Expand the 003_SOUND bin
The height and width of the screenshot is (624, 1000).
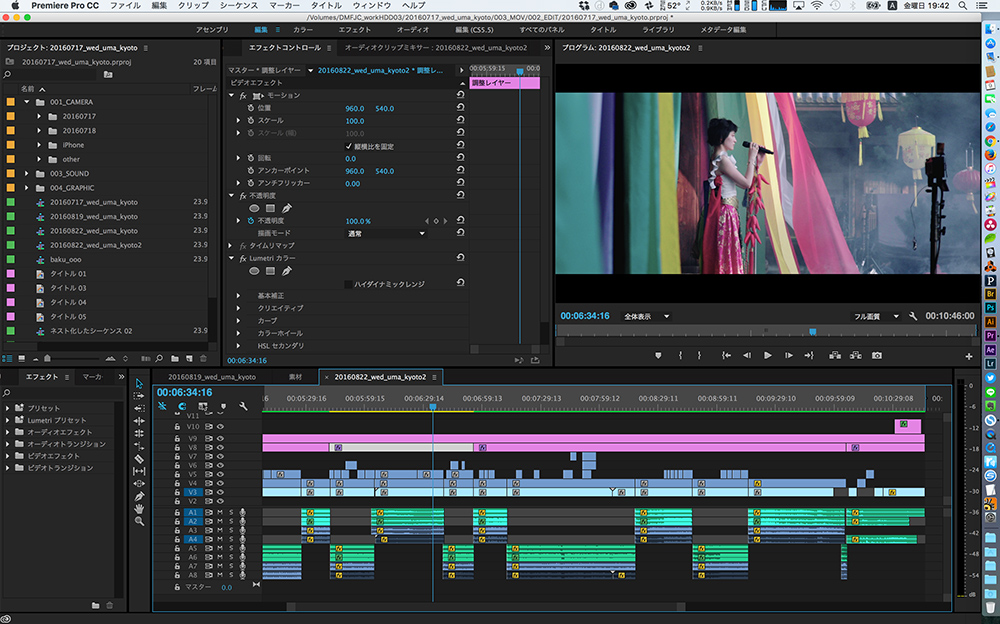pyautogui.click(x=27, y=174)
